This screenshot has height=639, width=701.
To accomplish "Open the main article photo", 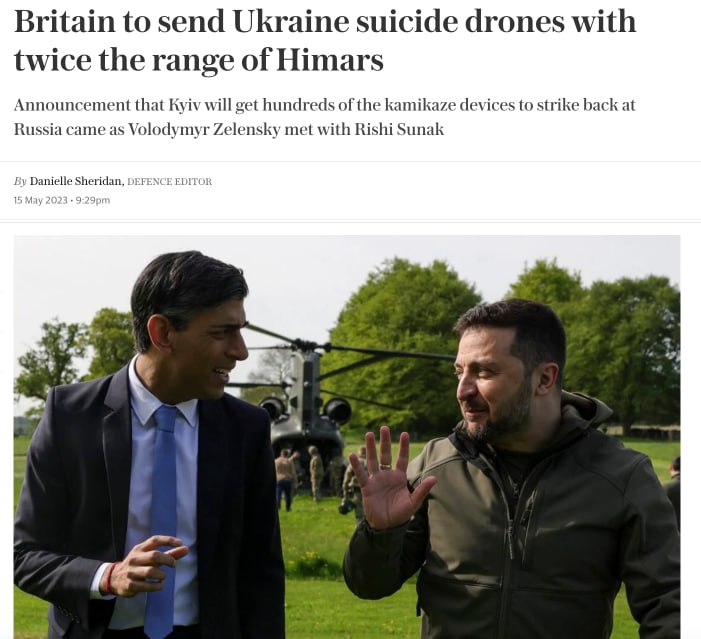I will (x=347, y=437).
